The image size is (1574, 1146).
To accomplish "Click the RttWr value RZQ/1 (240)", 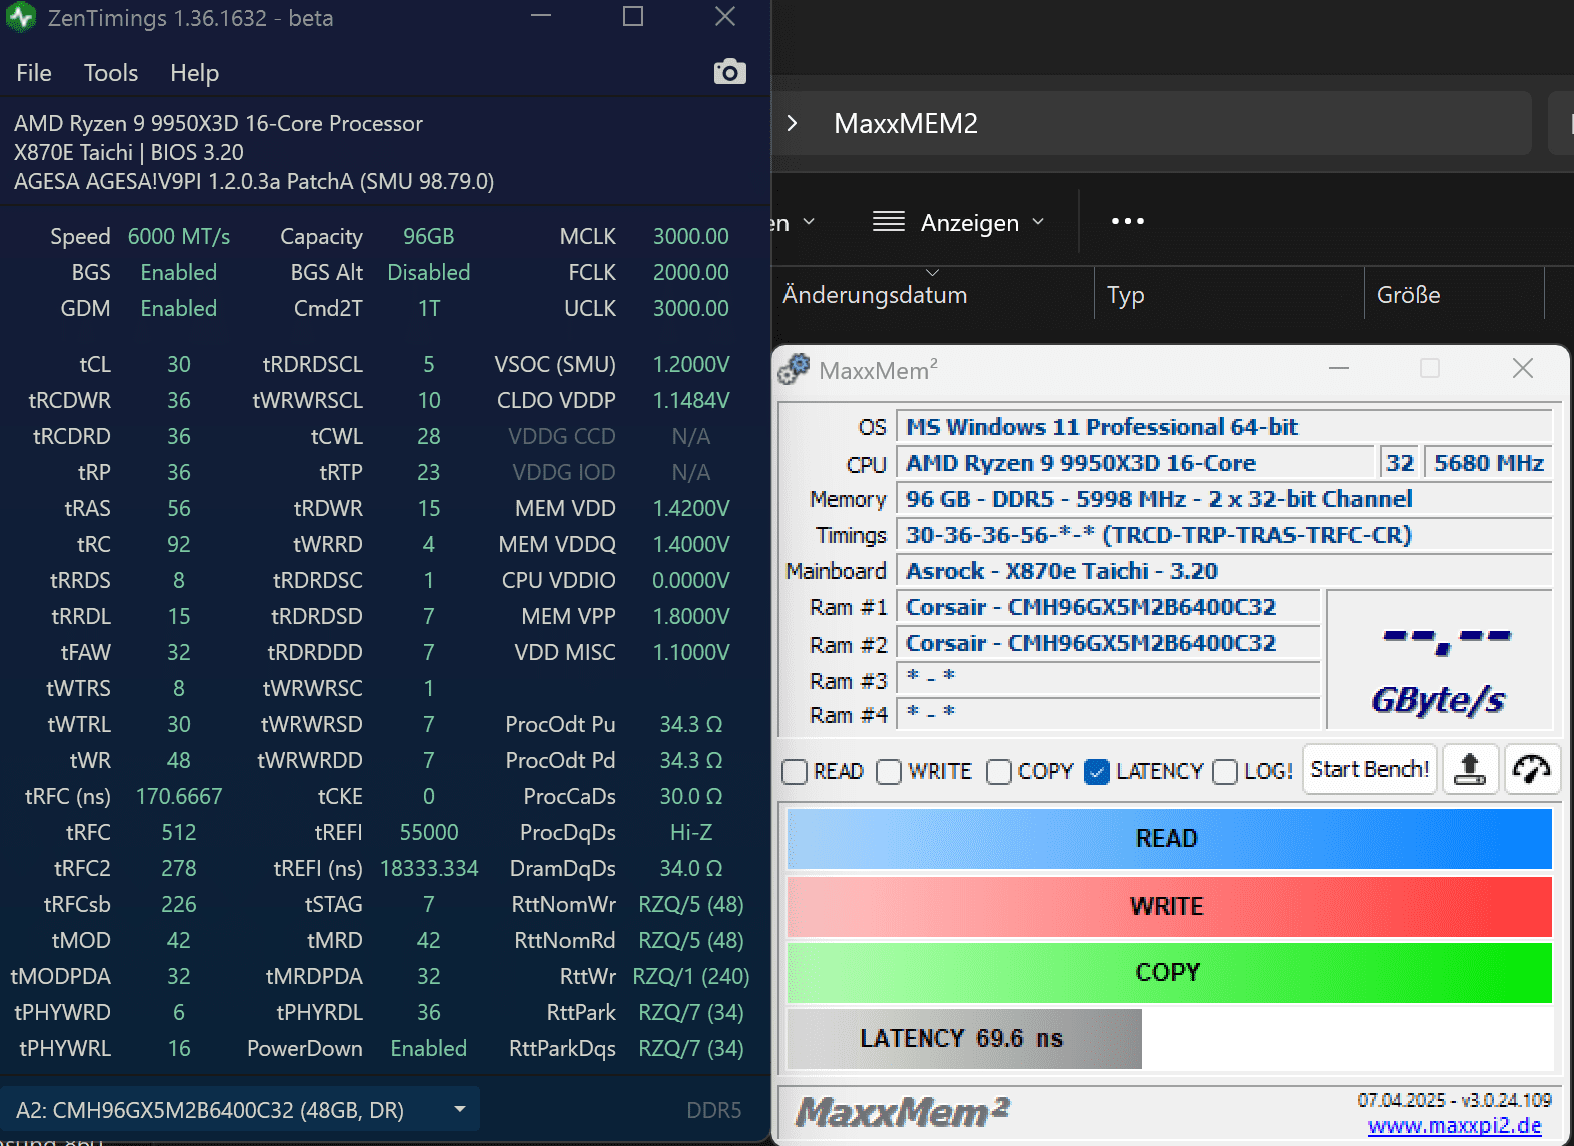I will 691,976.
